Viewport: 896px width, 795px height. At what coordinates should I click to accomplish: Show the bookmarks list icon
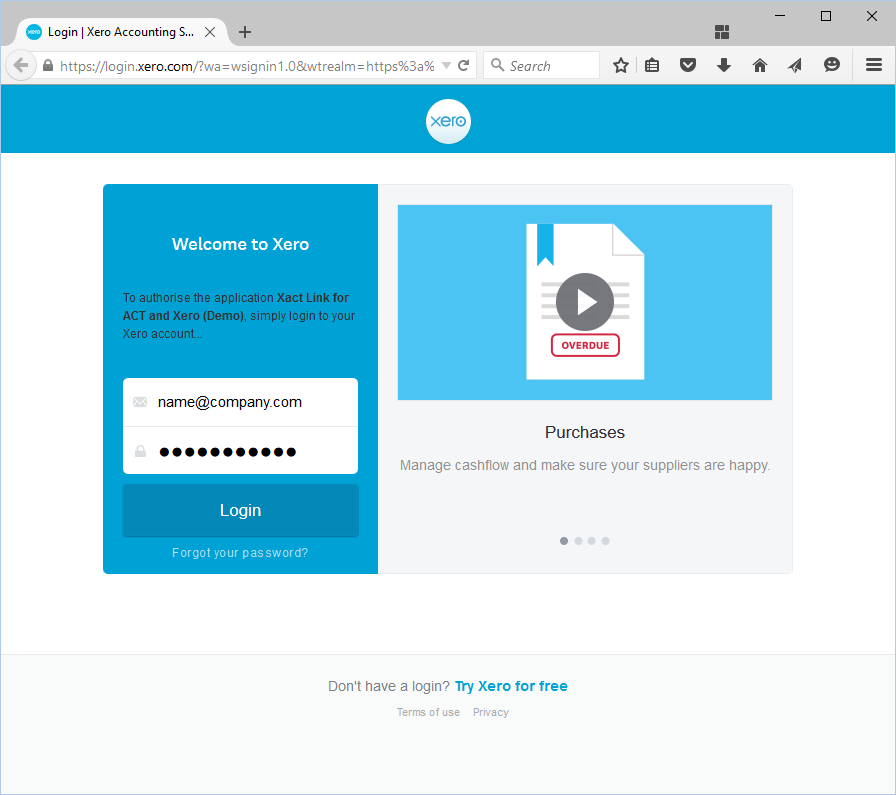(652, 65)
